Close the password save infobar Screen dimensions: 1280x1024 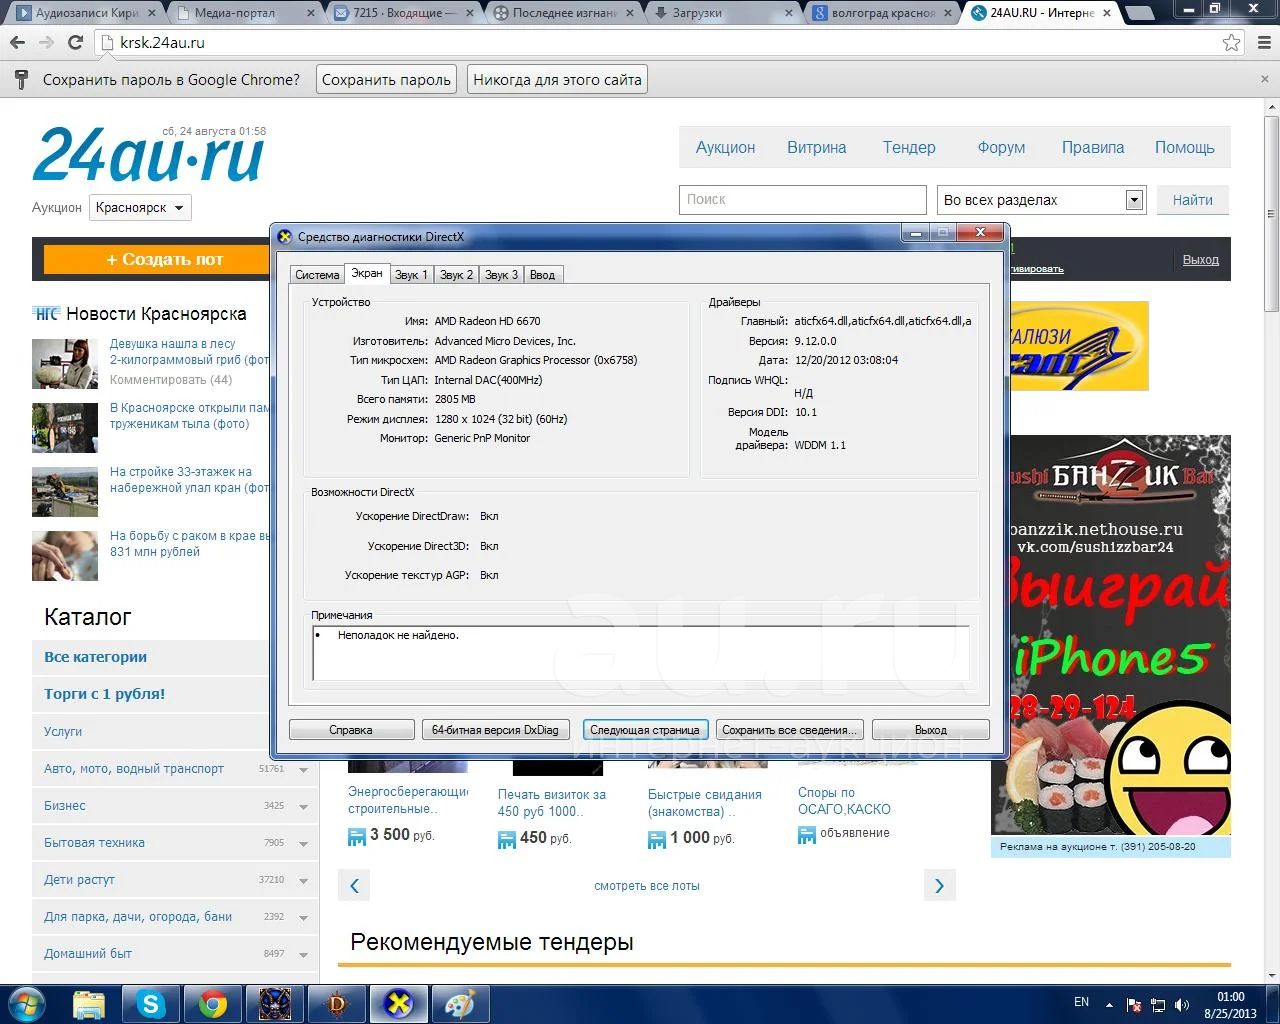(x=1267, y=79)
